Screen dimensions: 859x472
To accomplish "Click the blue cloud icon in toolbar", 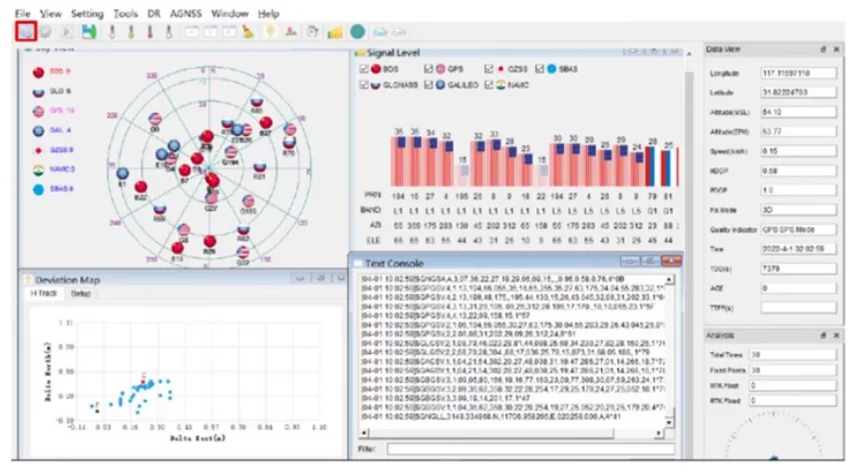I will click(x=380, y=32).
